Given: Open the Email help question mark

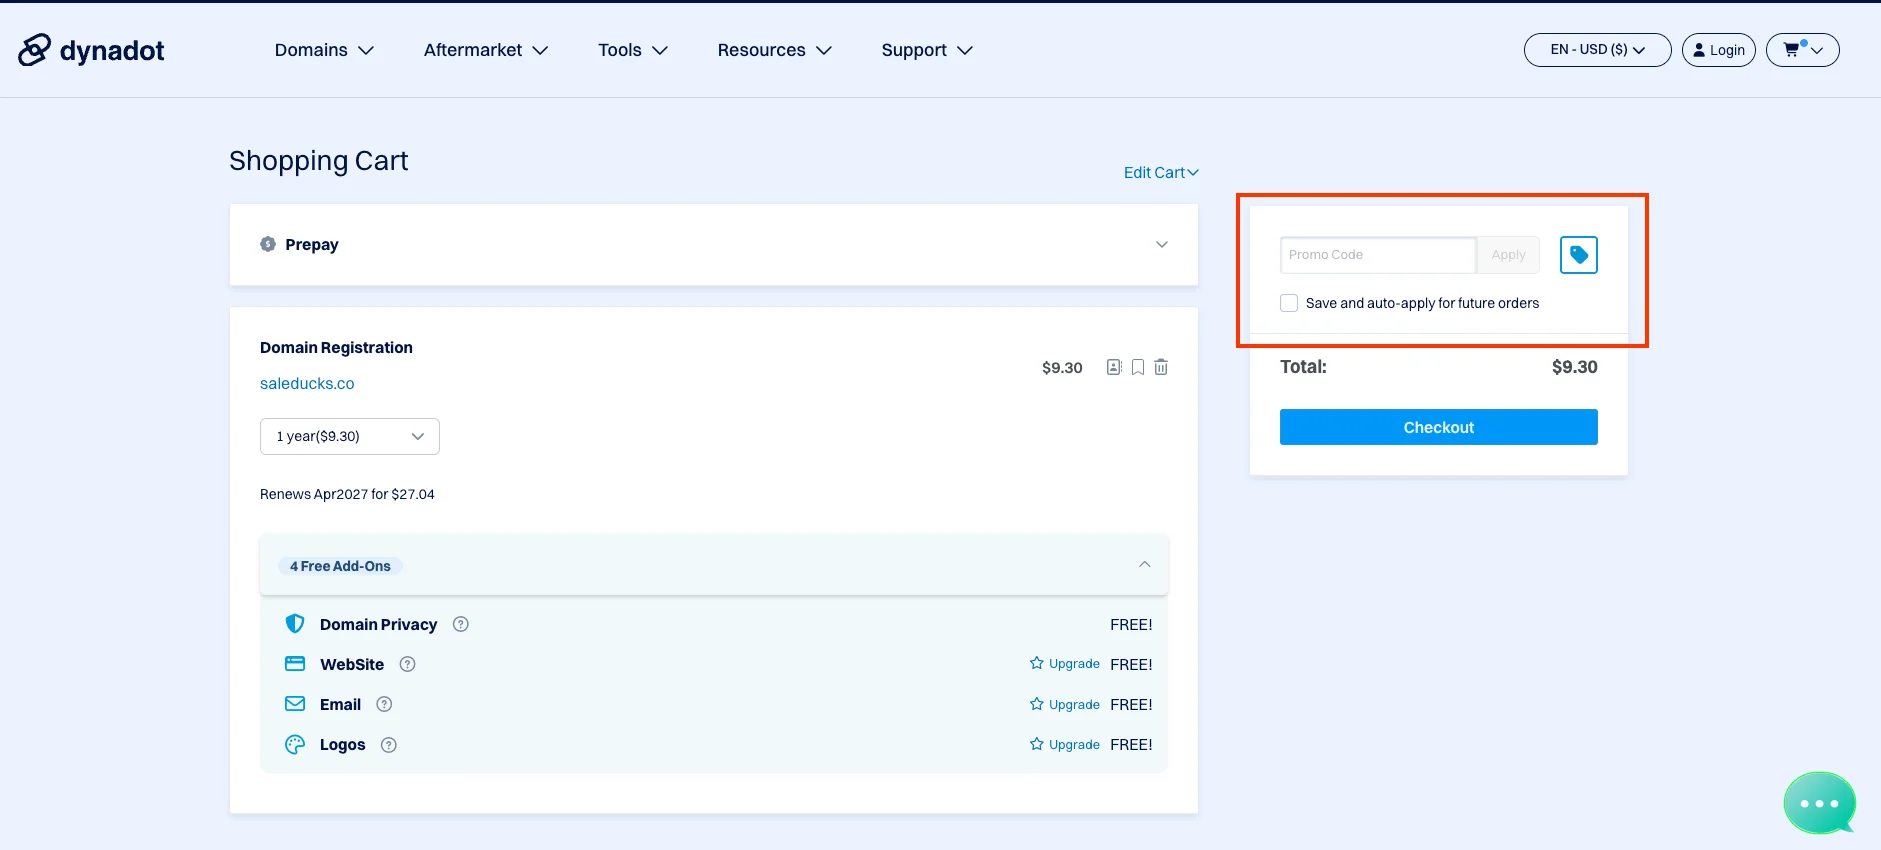Looking at the screenshot, I should pyautogui.click(x=384, y=704).
